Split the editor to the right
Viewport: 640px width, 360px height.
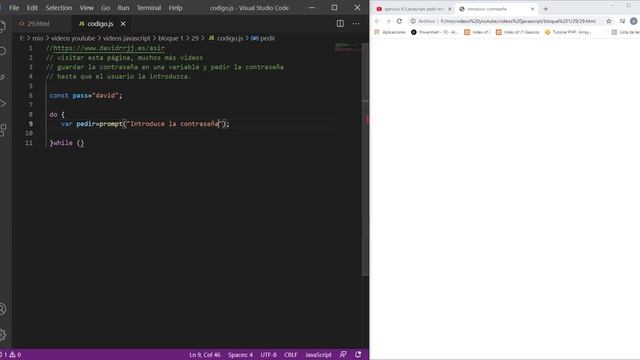(x=340, y=24)
